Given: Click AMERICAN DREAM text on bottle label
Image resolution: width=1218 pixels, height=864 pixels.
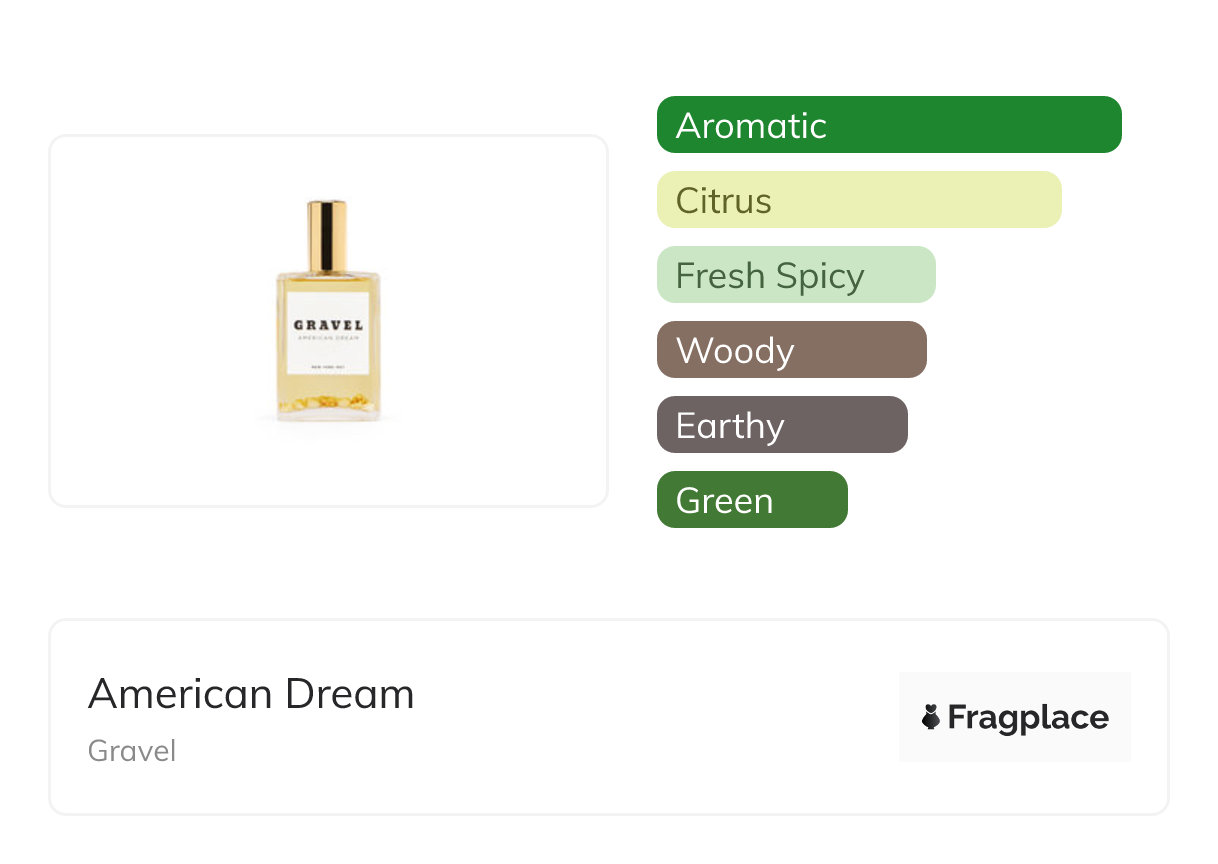Looking at the screenshot, I should 328,338.
